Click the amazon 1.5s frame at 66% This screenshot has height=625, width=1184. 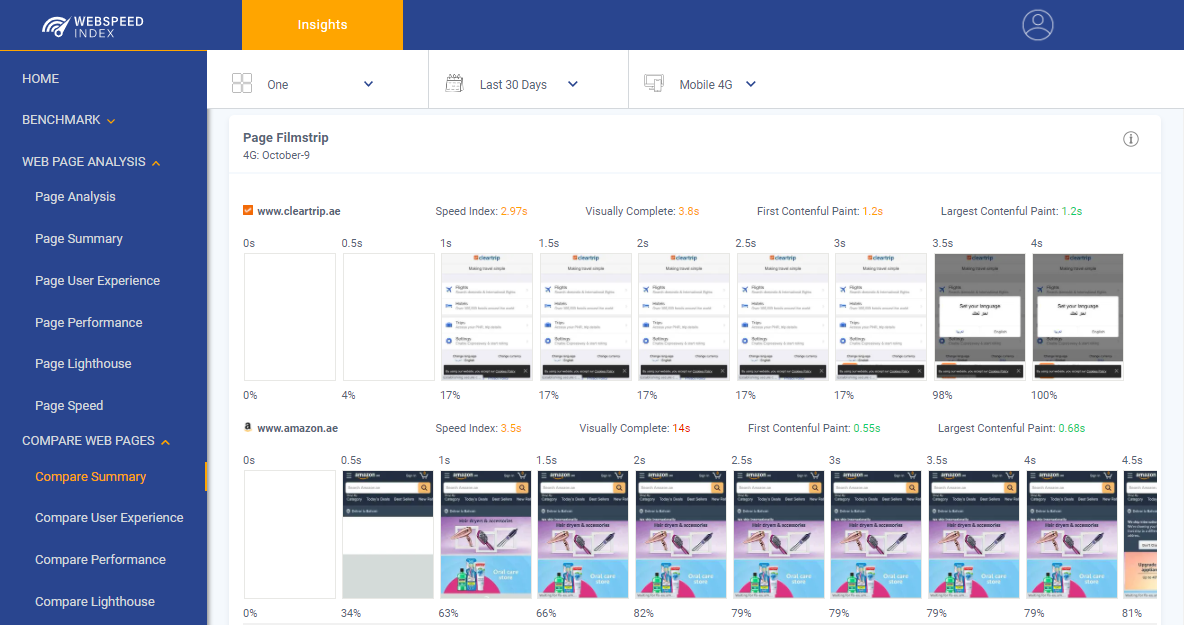pos(583,534)
